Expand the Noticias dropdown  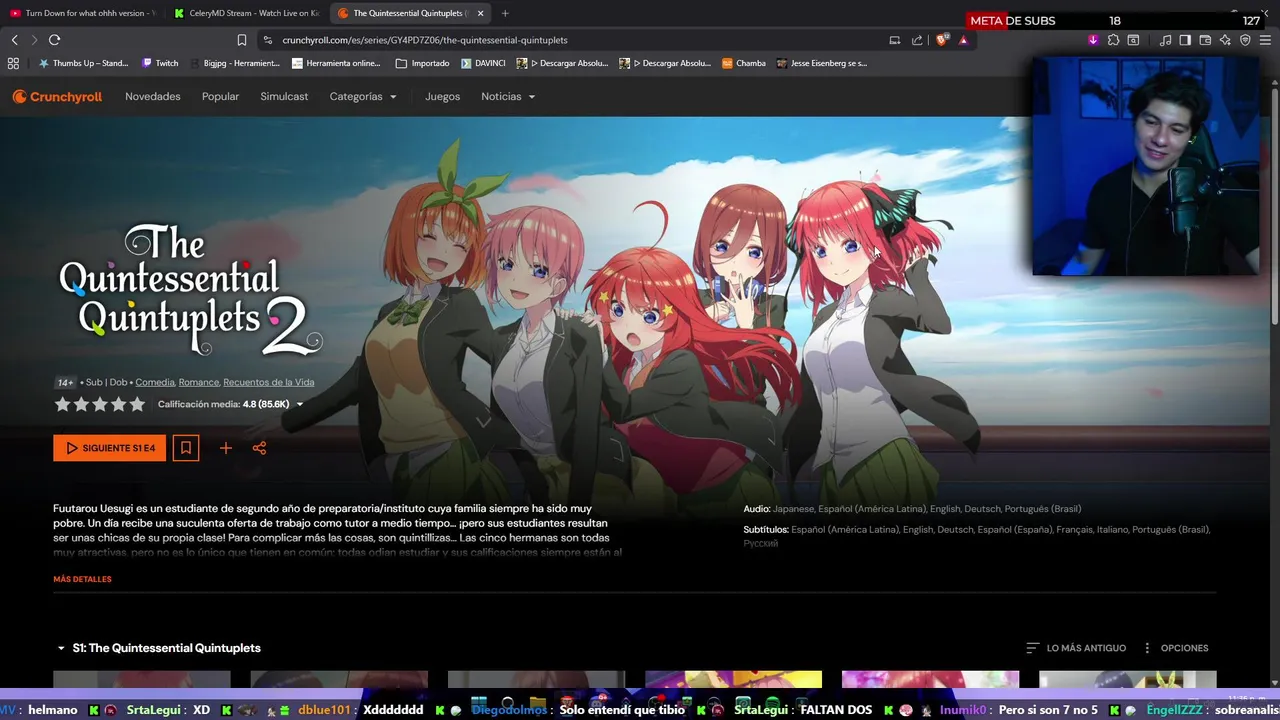pyautogui.click(x=508, y=97)
